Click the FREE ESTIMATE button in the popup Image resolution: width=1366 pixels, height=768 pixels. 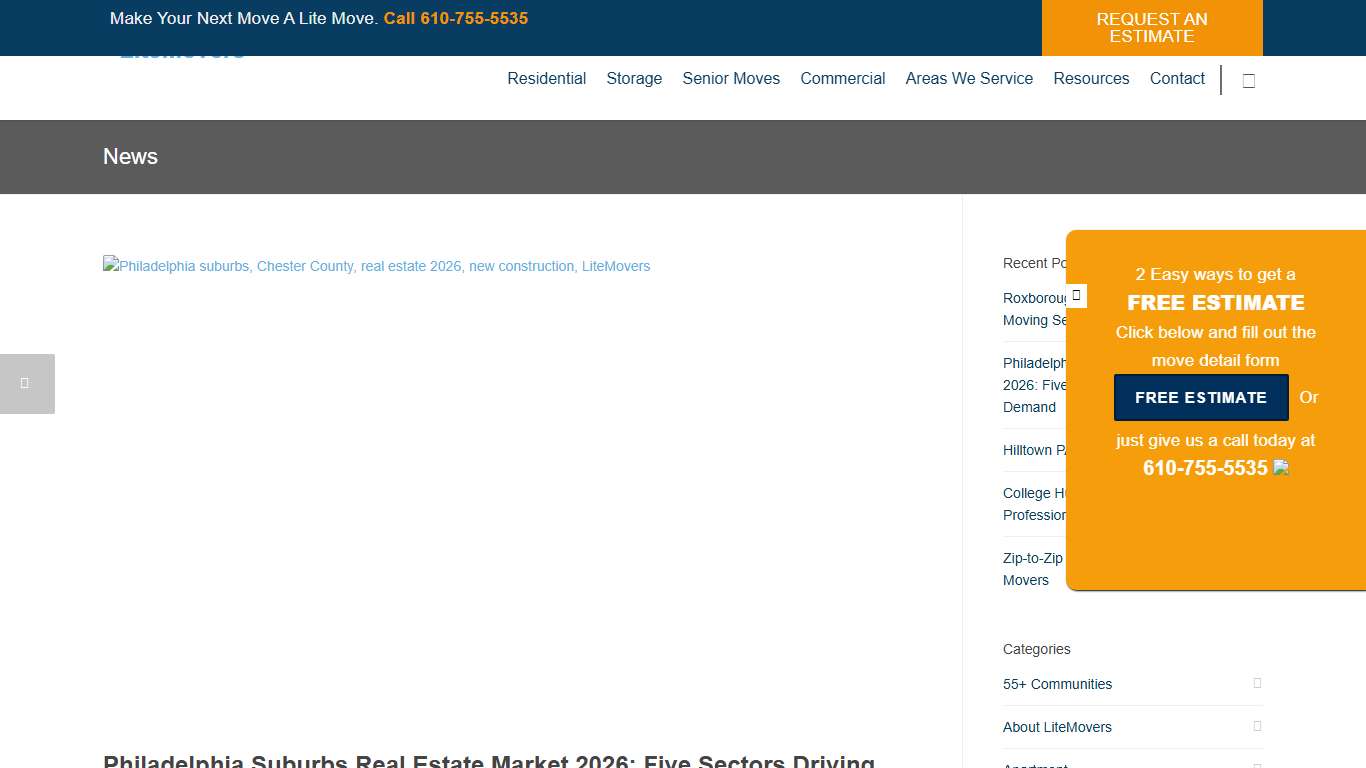tap(1200, 397)
